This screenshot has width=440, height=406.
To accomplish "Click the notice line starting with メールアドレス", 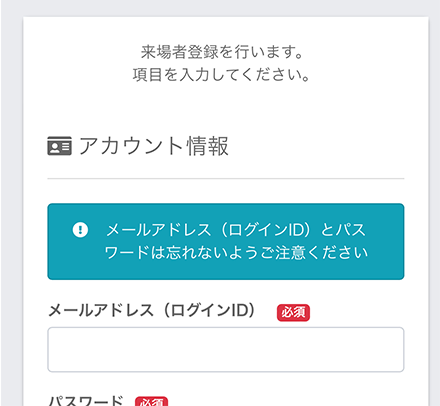I will pyautogui.click(x=236, y=230).
